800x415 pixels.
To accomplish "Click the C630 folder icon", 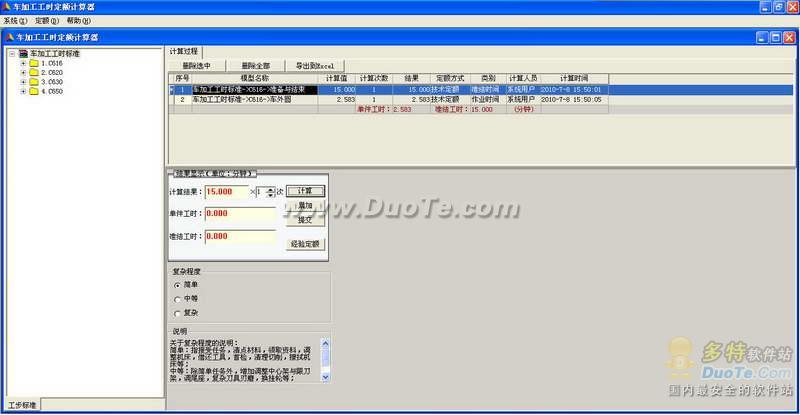I will 34,82.
